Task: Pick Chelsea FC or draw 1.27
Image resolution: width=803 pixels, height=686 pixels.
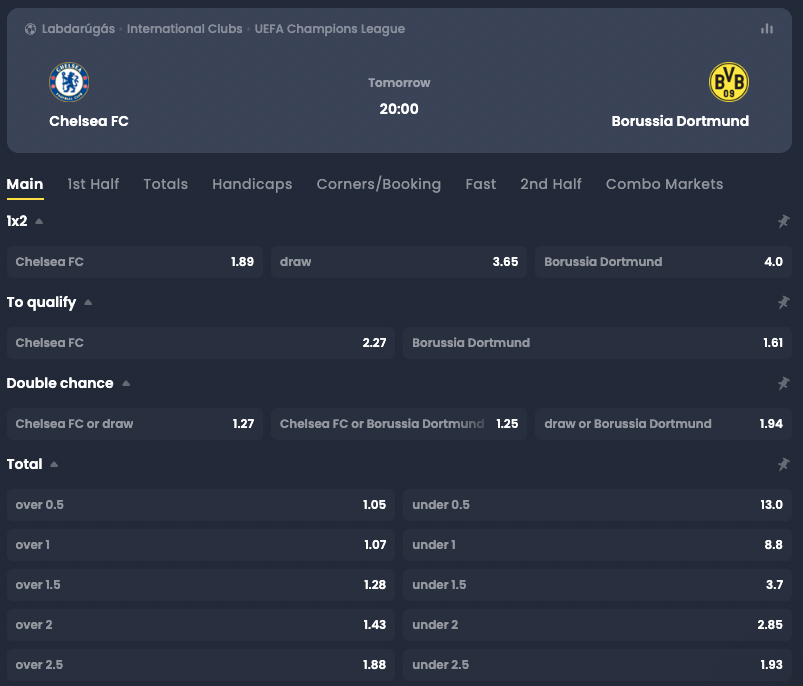Action: pyautogui.click(x=135, y=424)
